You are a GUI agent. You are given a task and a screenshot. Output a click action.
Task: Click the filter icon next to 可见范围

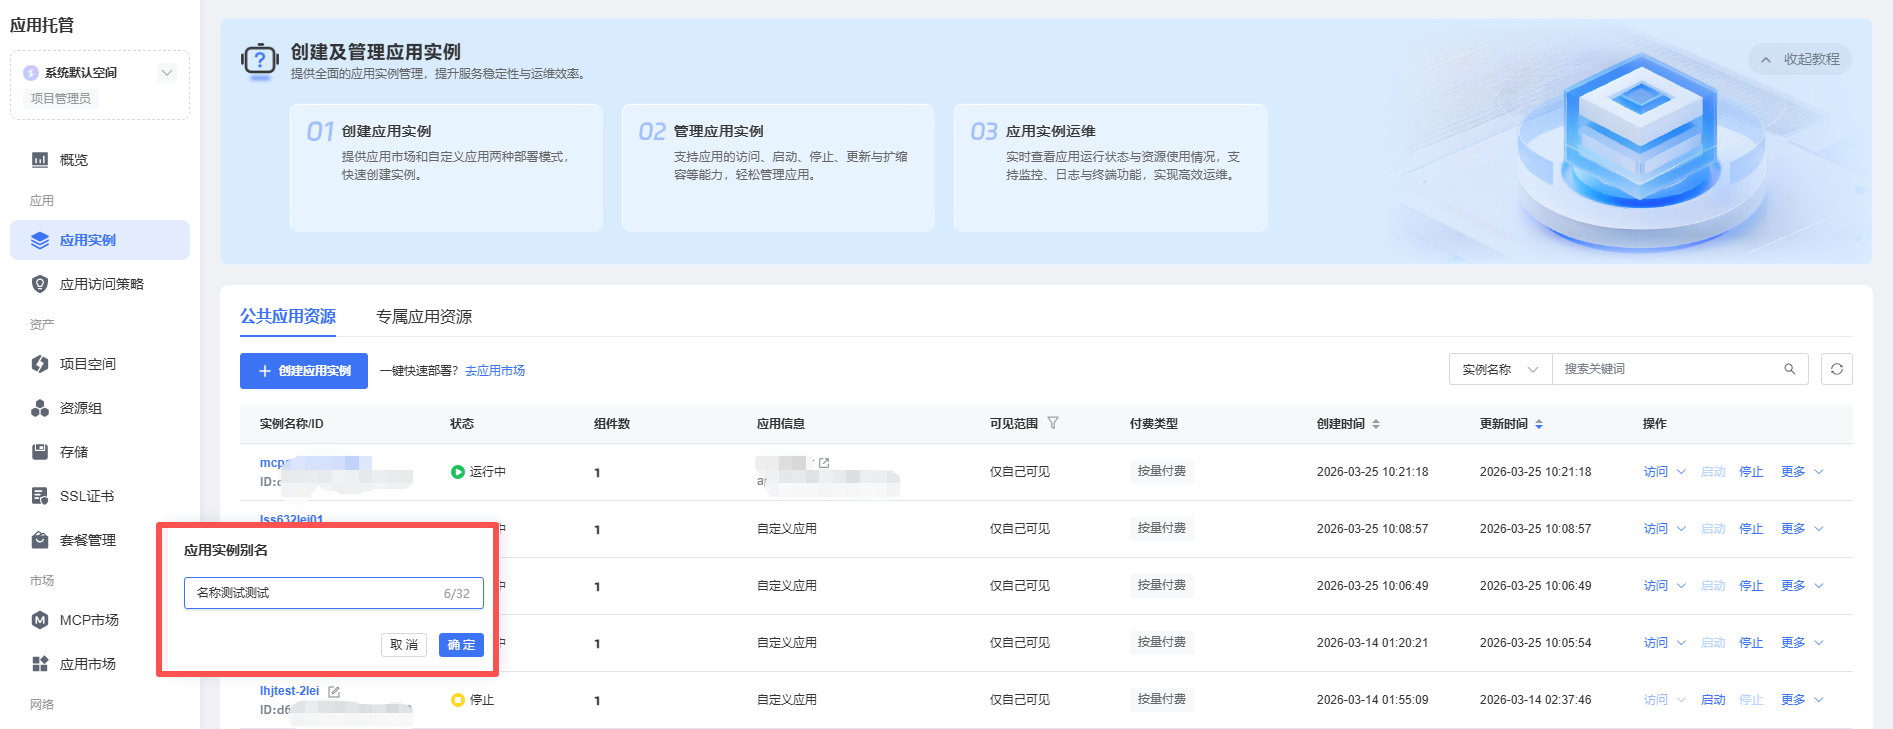click(1053, 423)
